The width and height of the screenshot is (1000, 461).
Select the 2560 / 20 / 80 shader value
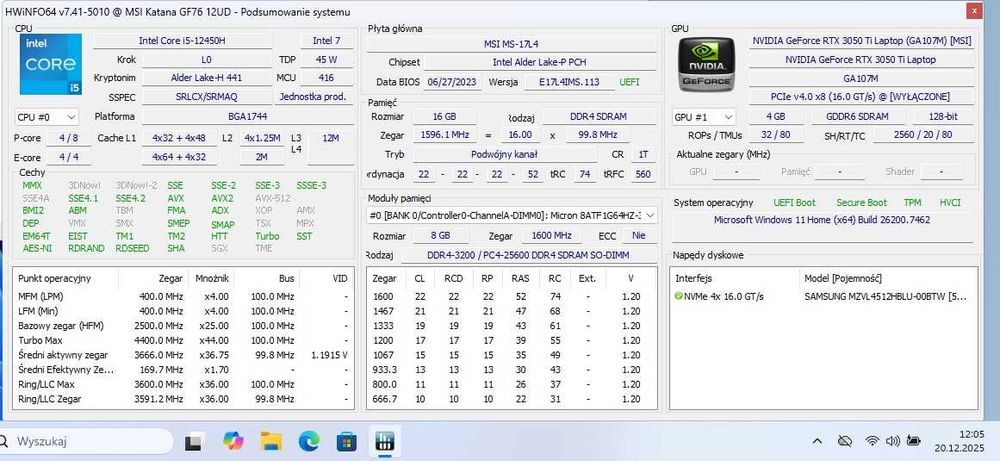923,135
